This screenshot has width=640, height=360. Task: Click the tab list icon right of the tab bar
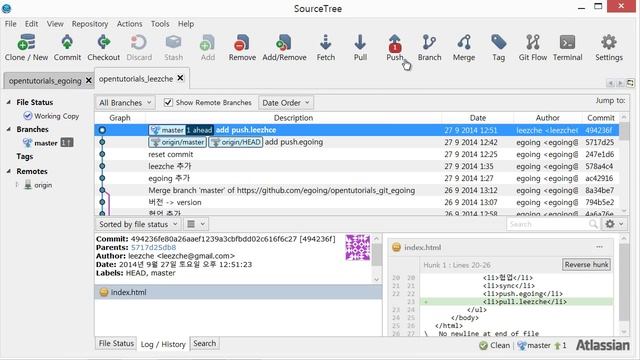[630, 83]
